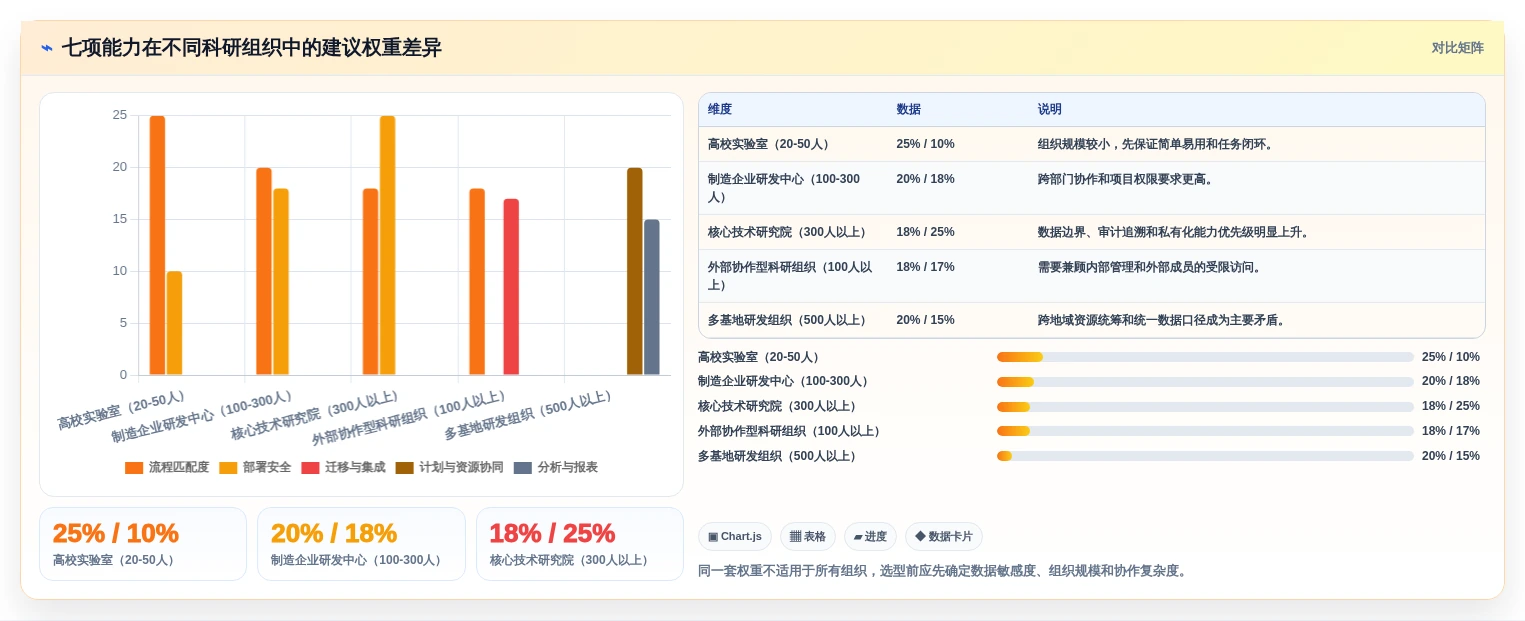This screenshot has width=1525, height=621.
Task: Toggle the 迁移与集成 legend item
Action: (x=343, y=467)
